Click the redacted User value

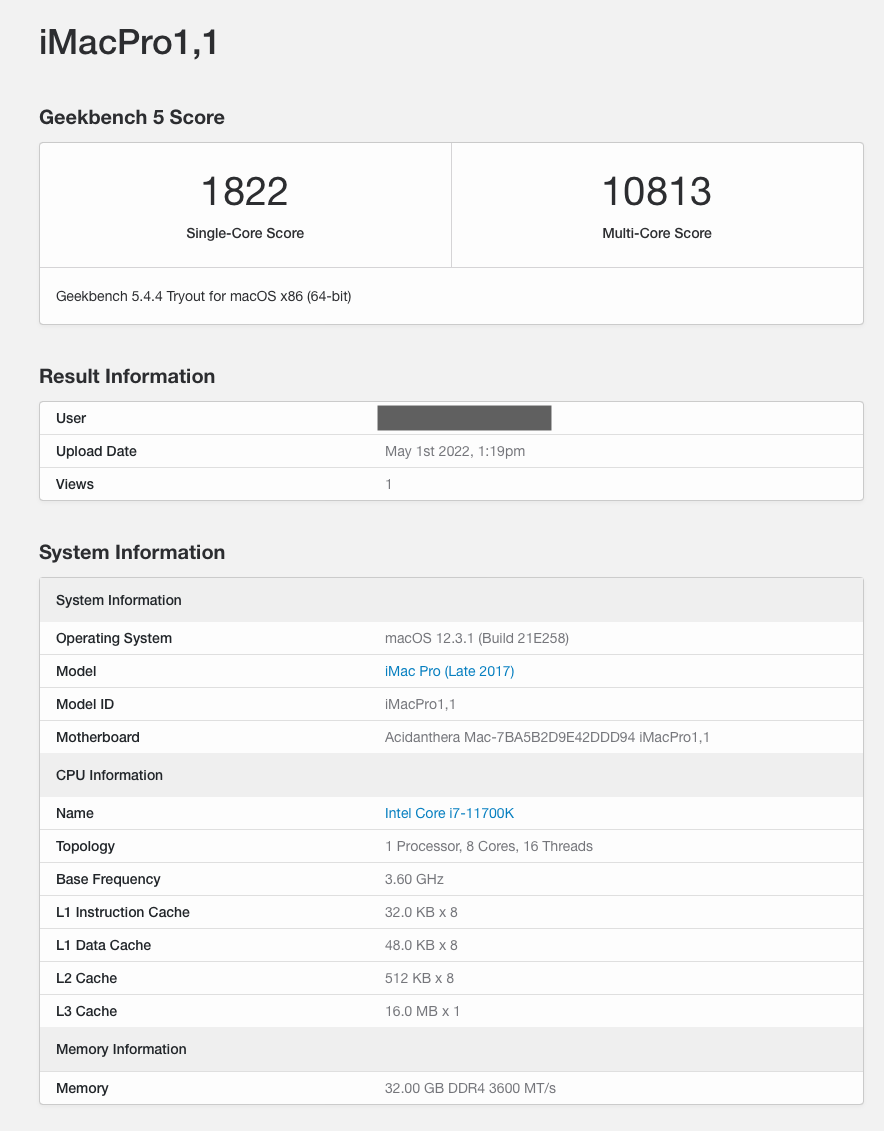pos(464,418)
